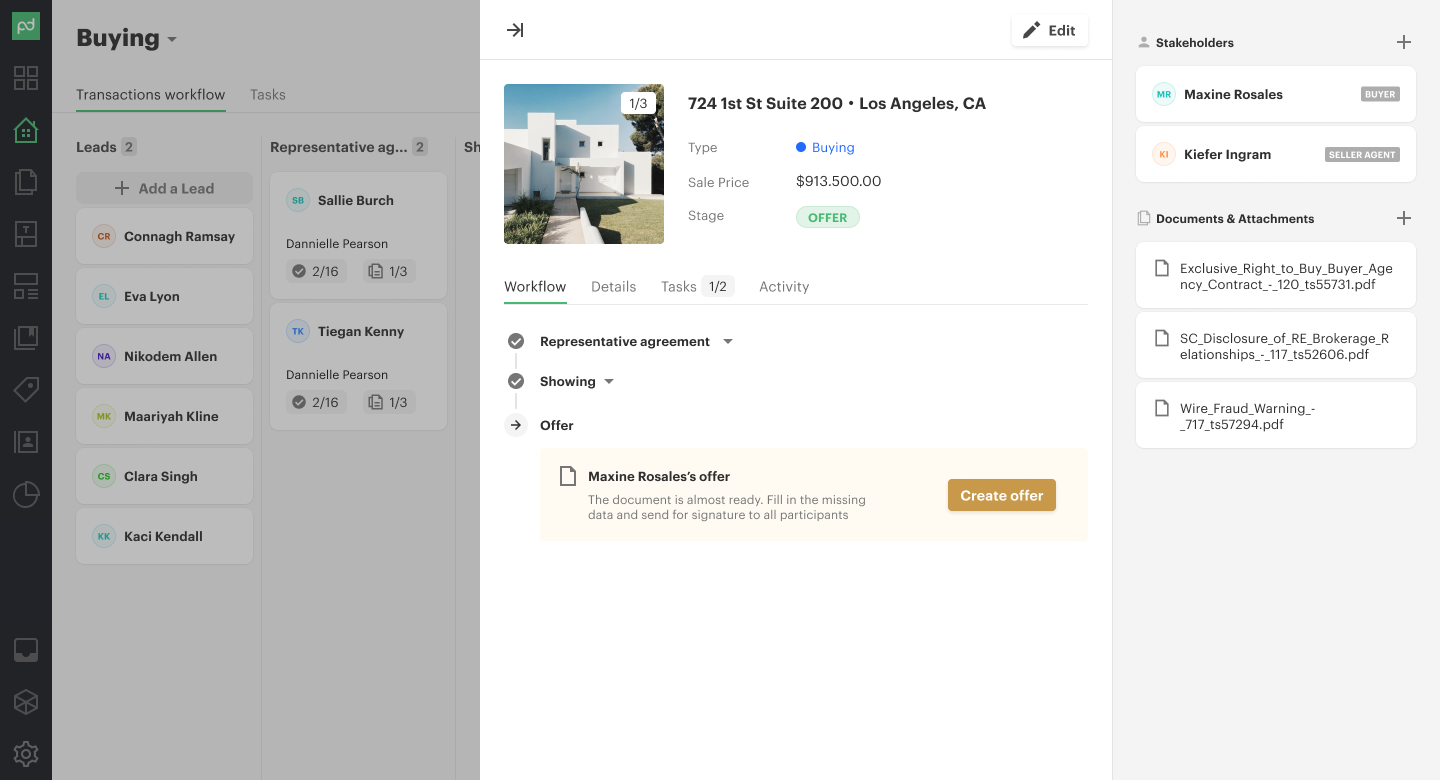Add a new stakeholder with plus icon
The height and width of the screenshot is (780, 1440).
pyautogui.click(x=1403, y=42)
